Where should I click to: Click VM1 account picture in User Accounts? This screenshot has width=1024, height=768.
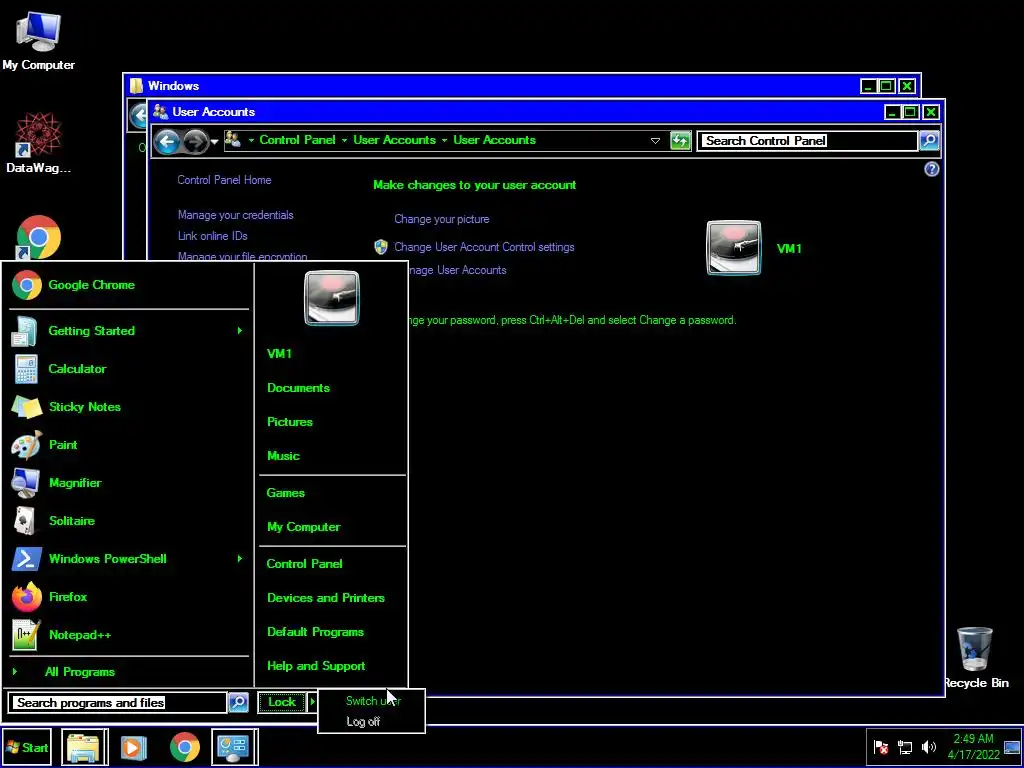point(733,248)
